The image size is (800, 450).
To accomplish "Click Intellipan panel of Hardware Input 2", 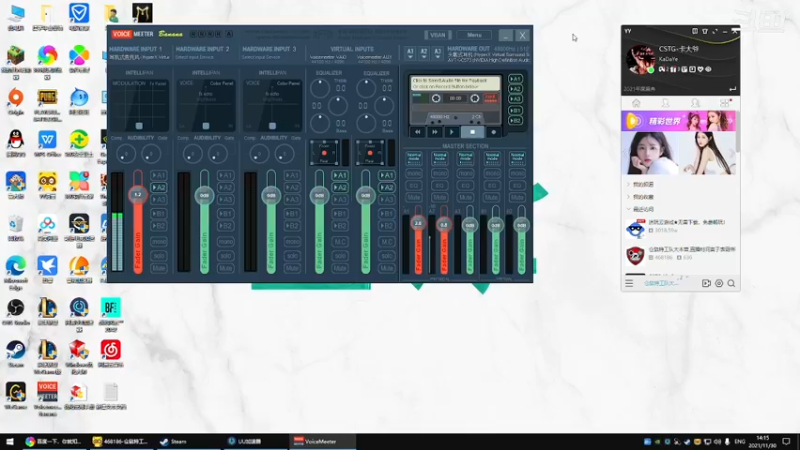I will pos(206,105).
